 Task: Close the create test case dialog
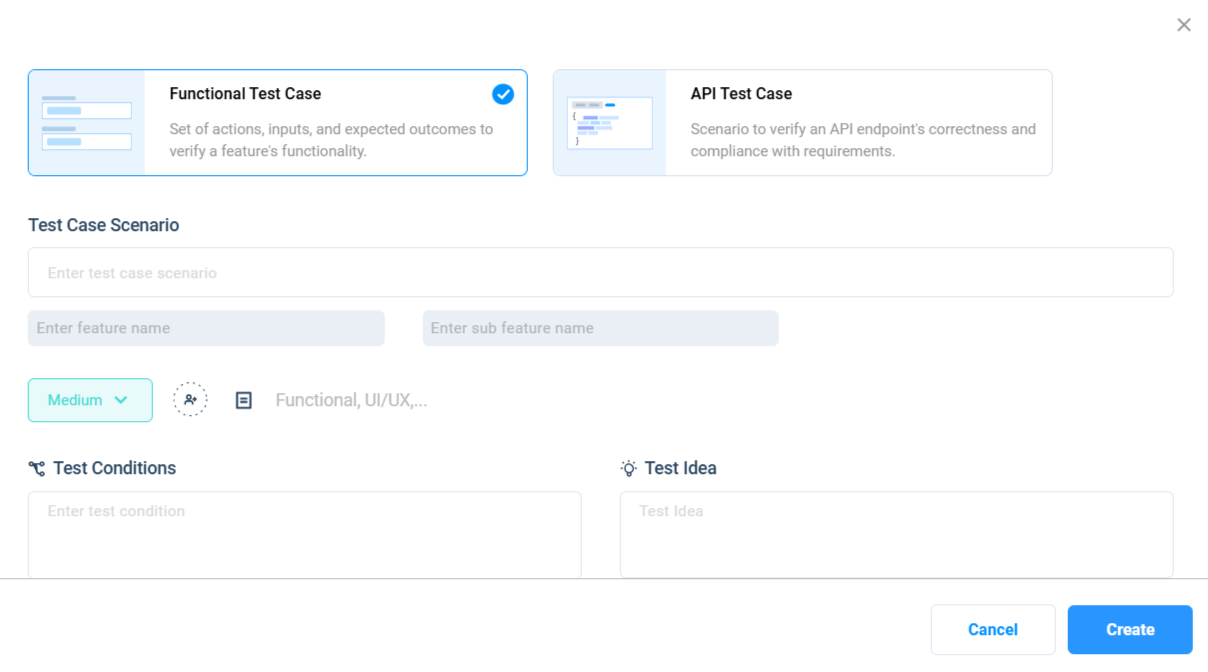tap(1184, 25)
